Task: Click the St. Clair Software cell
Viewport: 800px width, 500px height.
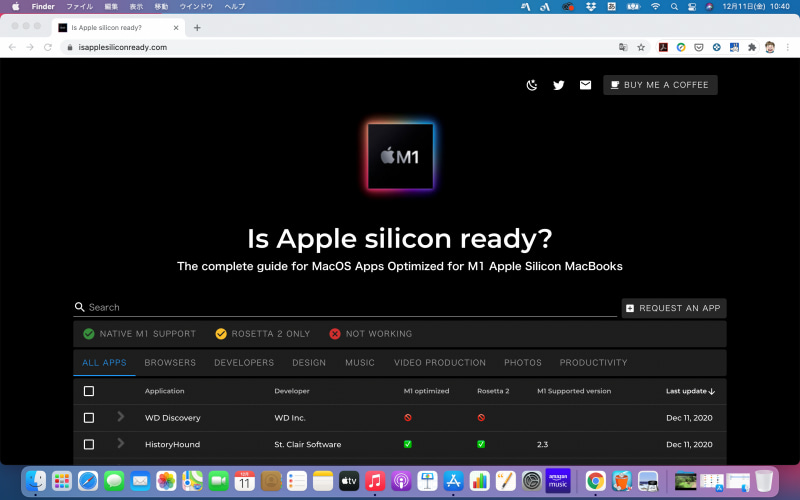Action: 308,444
